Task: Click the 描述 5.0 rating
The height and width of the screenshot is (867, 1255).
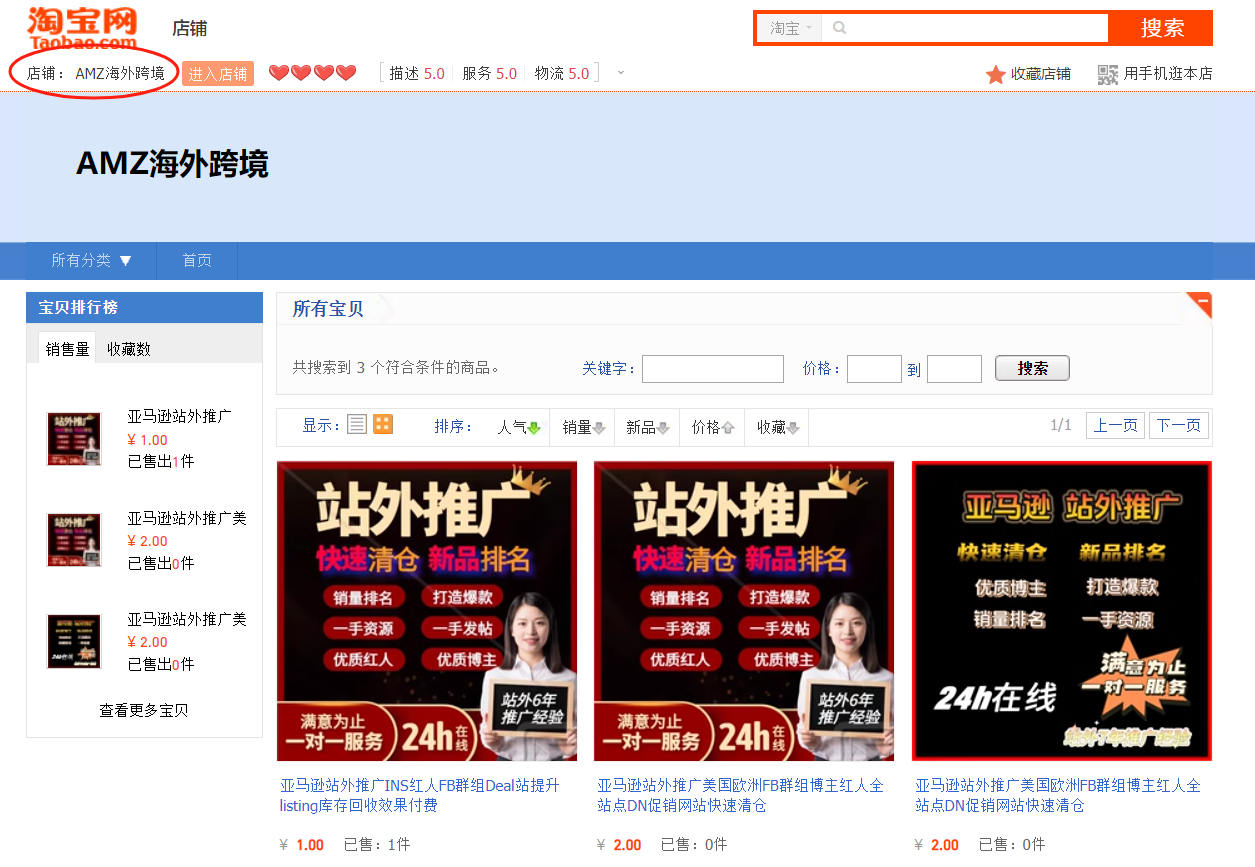Action: (417, 74)
